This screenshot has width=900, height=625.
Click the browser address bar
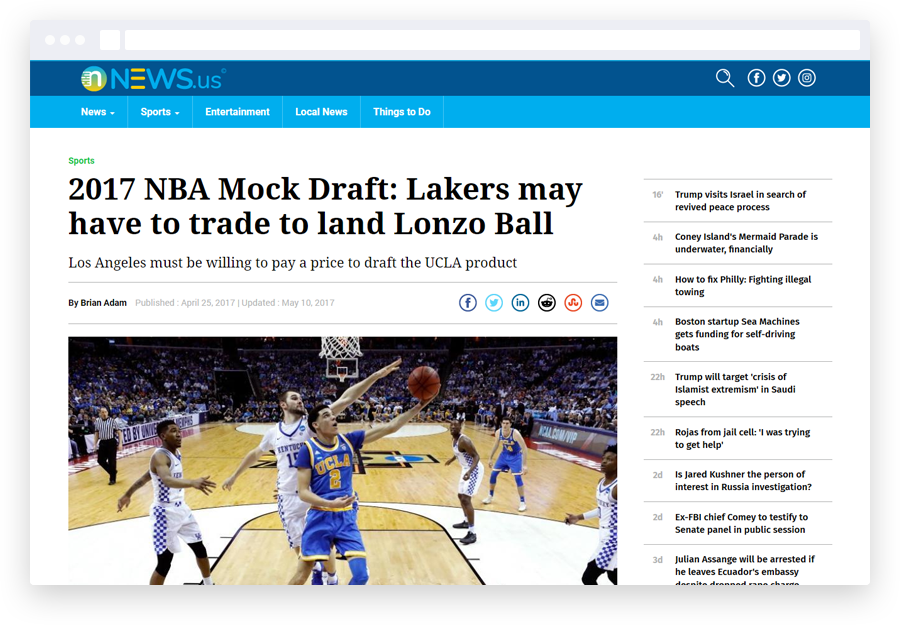492,40
